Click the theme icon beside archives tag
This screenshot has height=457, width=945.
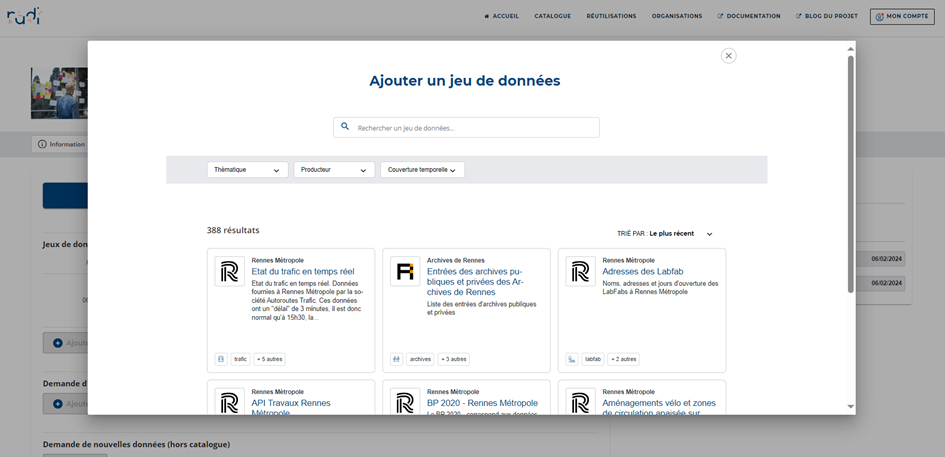397,359
